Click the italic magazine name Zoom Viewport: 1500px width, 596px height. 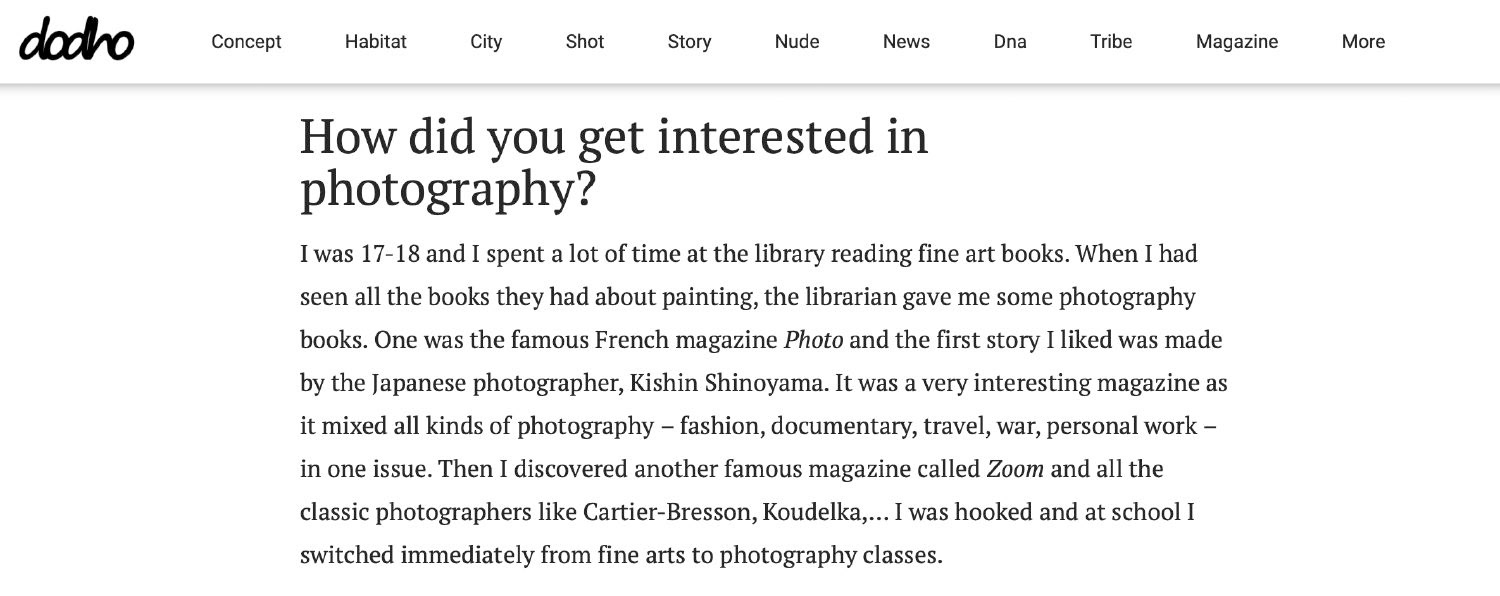(1015, 469)
